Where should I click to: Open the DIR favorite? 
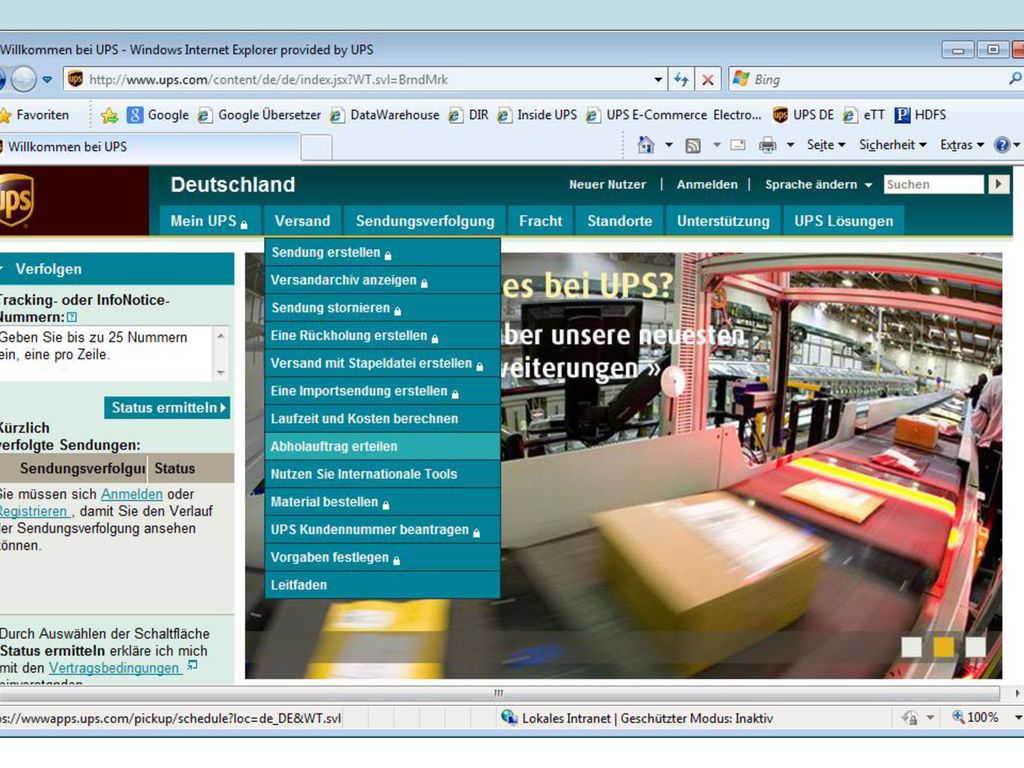tap(468, 115)
